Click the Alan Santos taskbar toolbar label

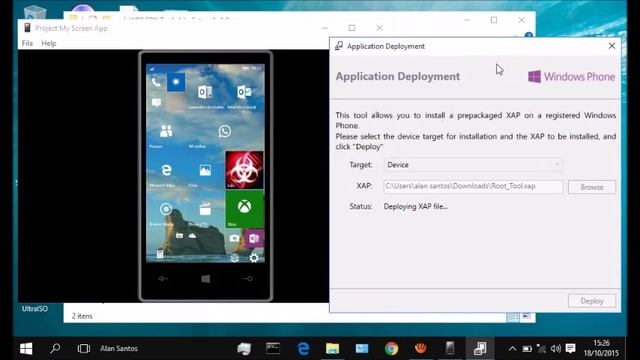[x=119, y=348]
